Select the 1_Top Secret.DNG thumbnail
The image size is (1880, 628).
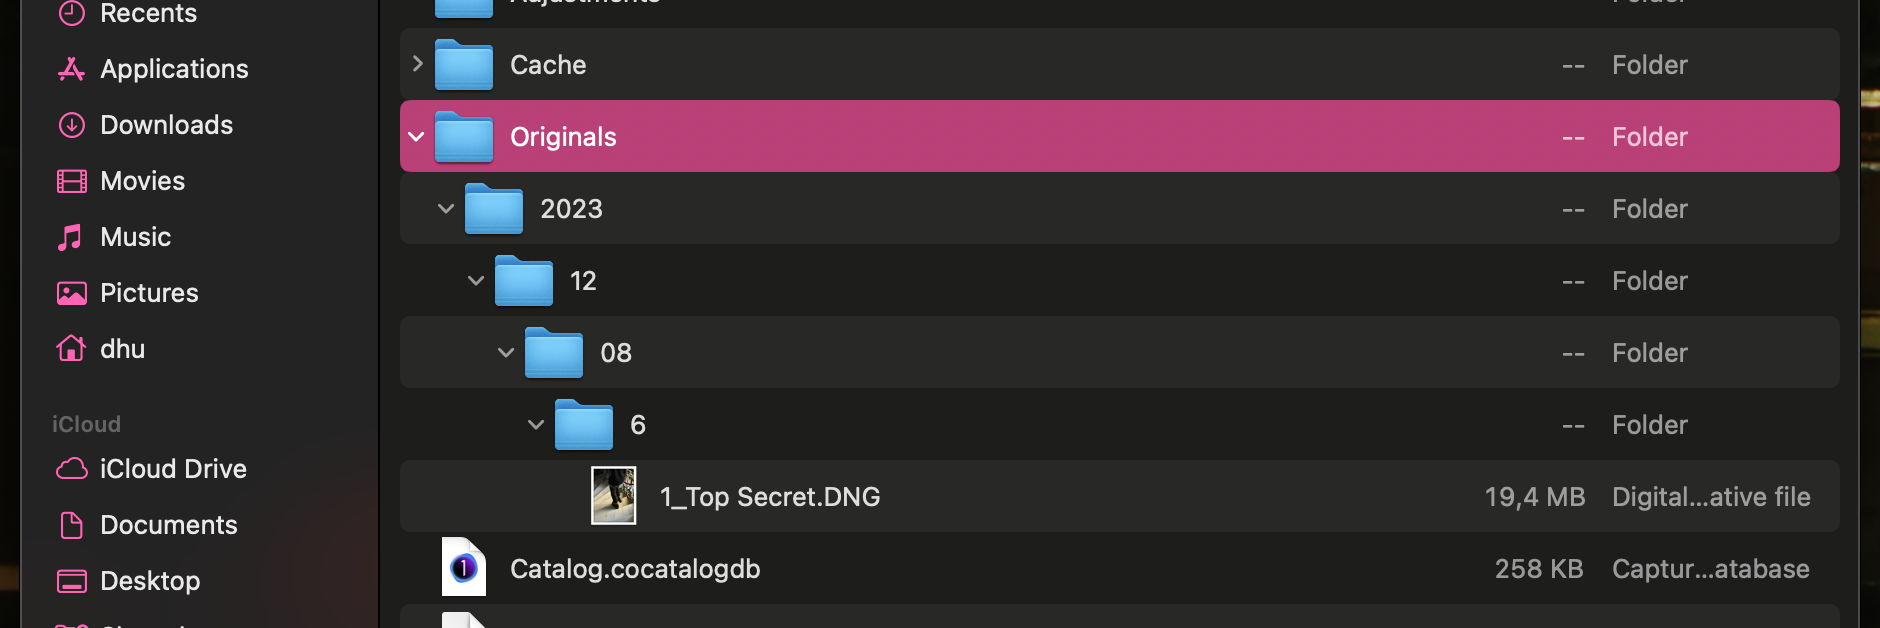[x=613, y=496]
